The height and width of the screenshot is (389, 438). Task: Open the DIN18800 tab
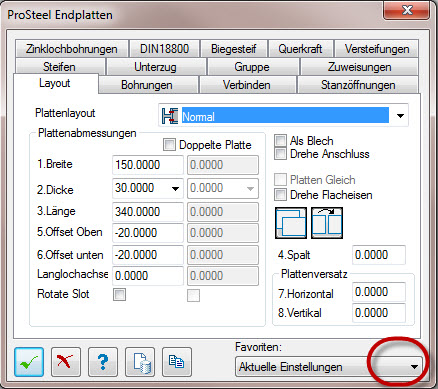164,49
